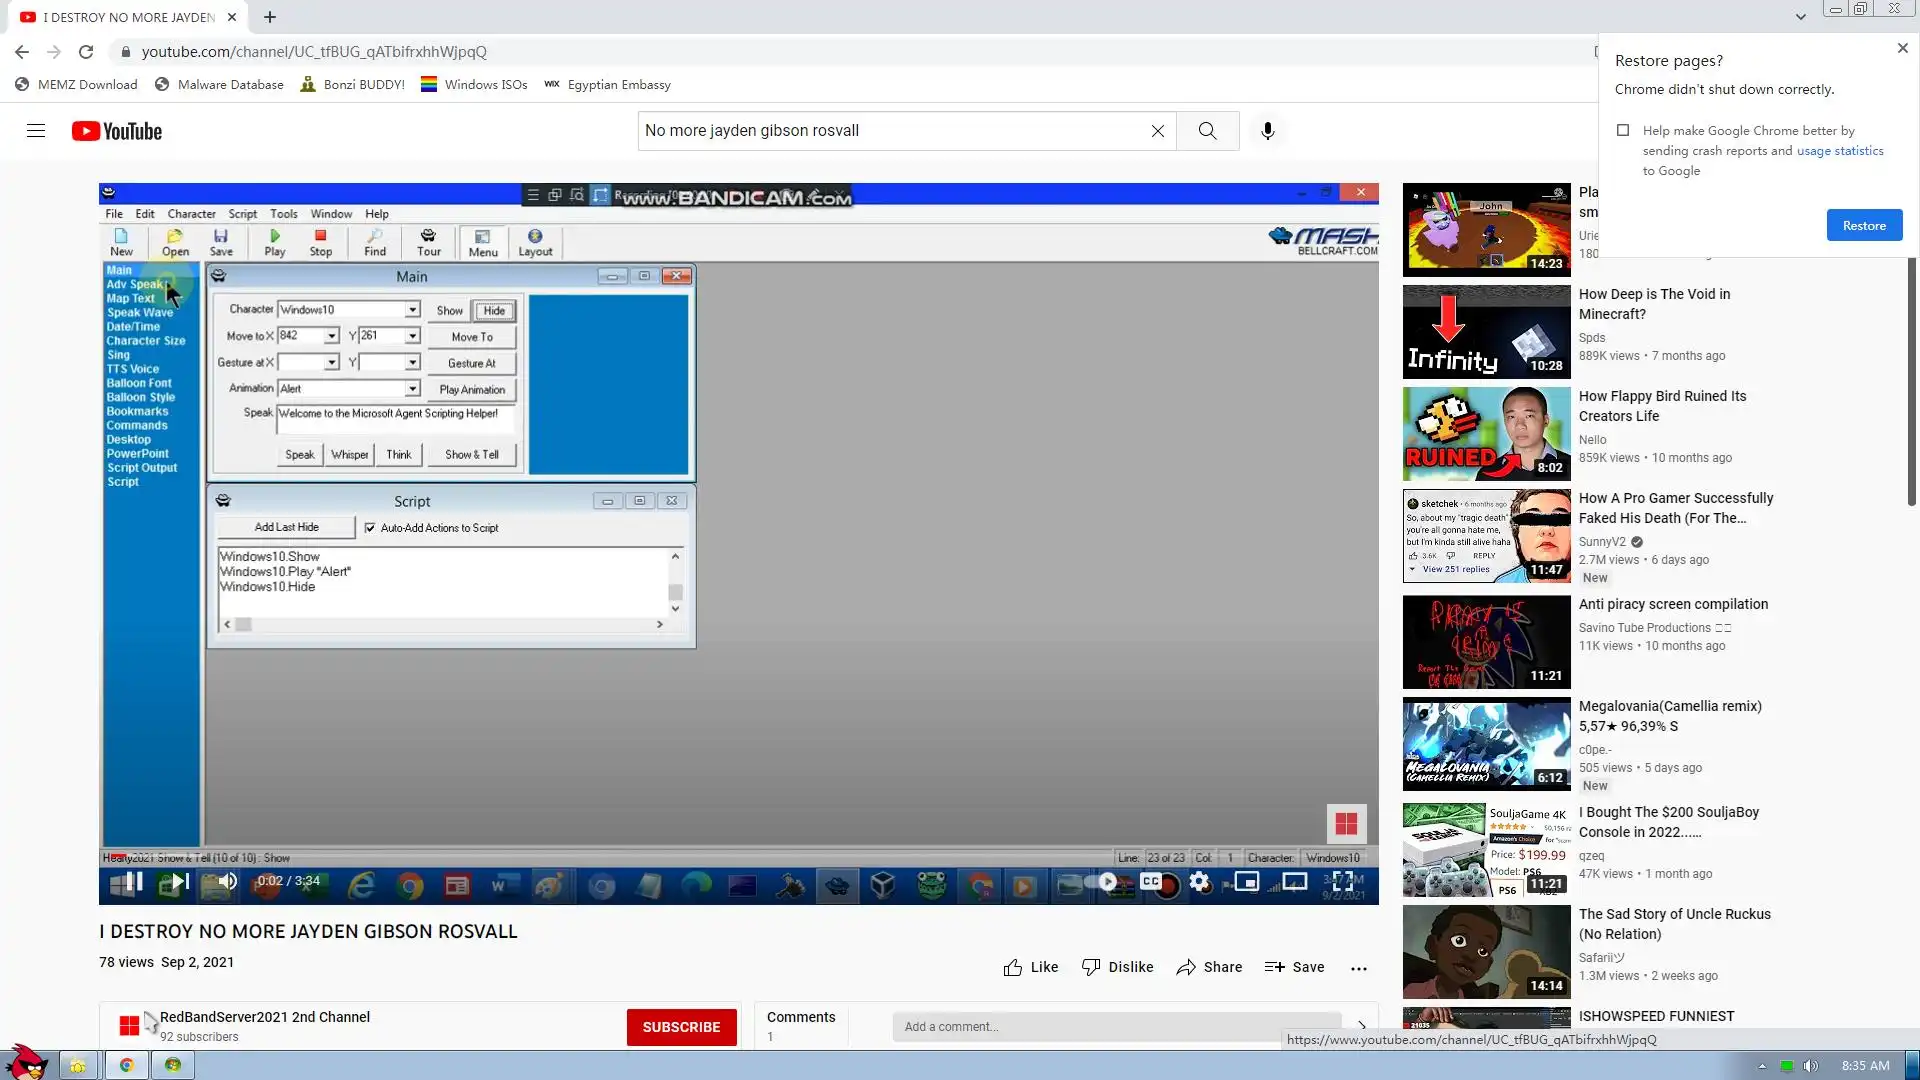Enter fullscreen mode on video
This screenshot has width=1920, height=1080.
click(1343, 881)
